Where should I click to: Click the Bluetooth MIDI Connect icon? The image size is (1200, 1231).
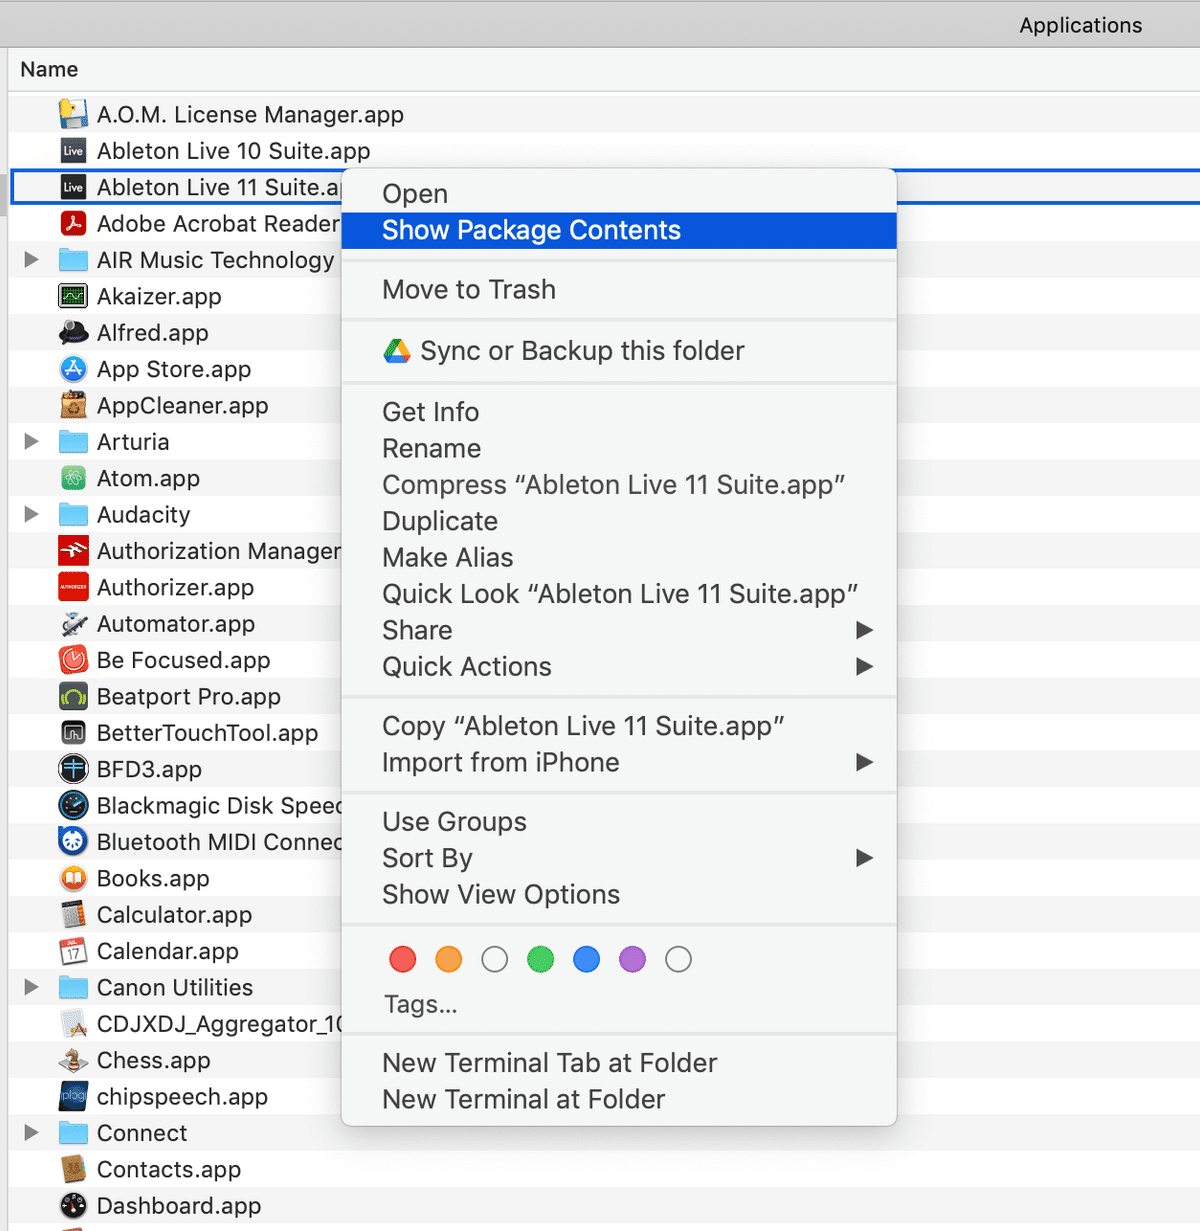click(x=73, y=842)
